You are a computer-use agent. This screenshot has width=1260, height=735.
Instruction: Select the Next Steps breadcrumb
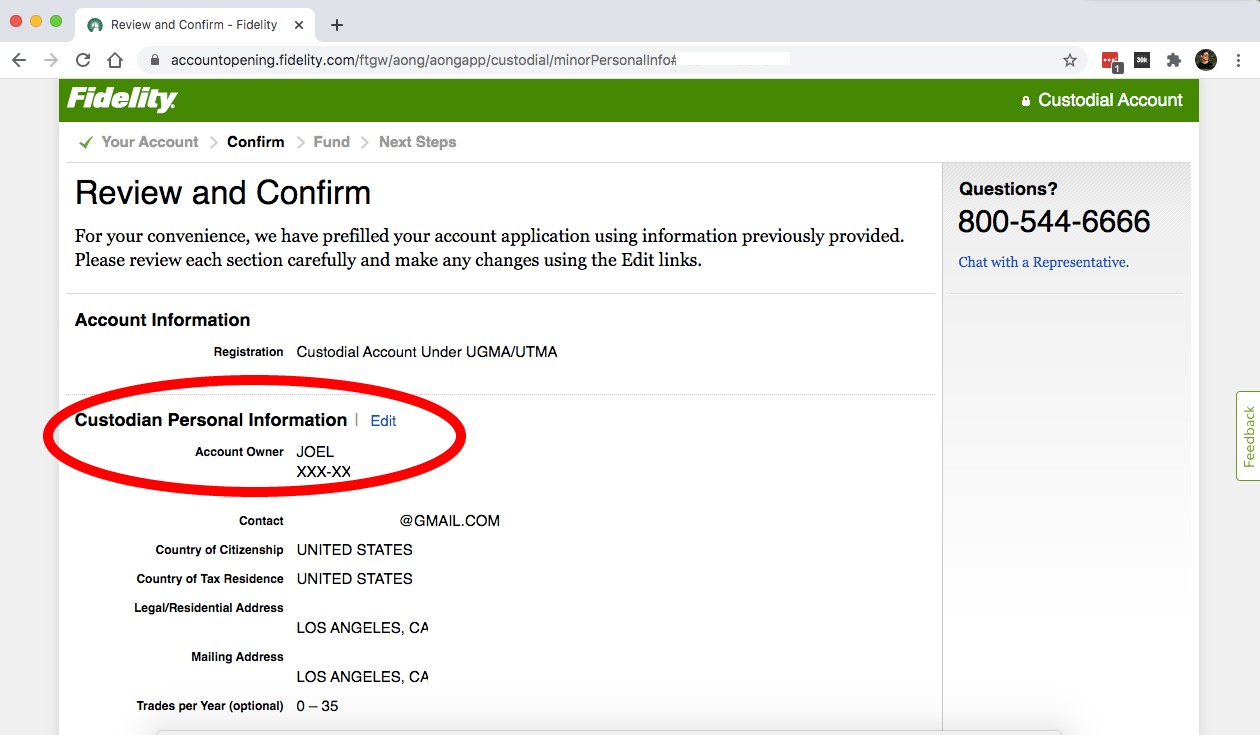coord(417,142)
